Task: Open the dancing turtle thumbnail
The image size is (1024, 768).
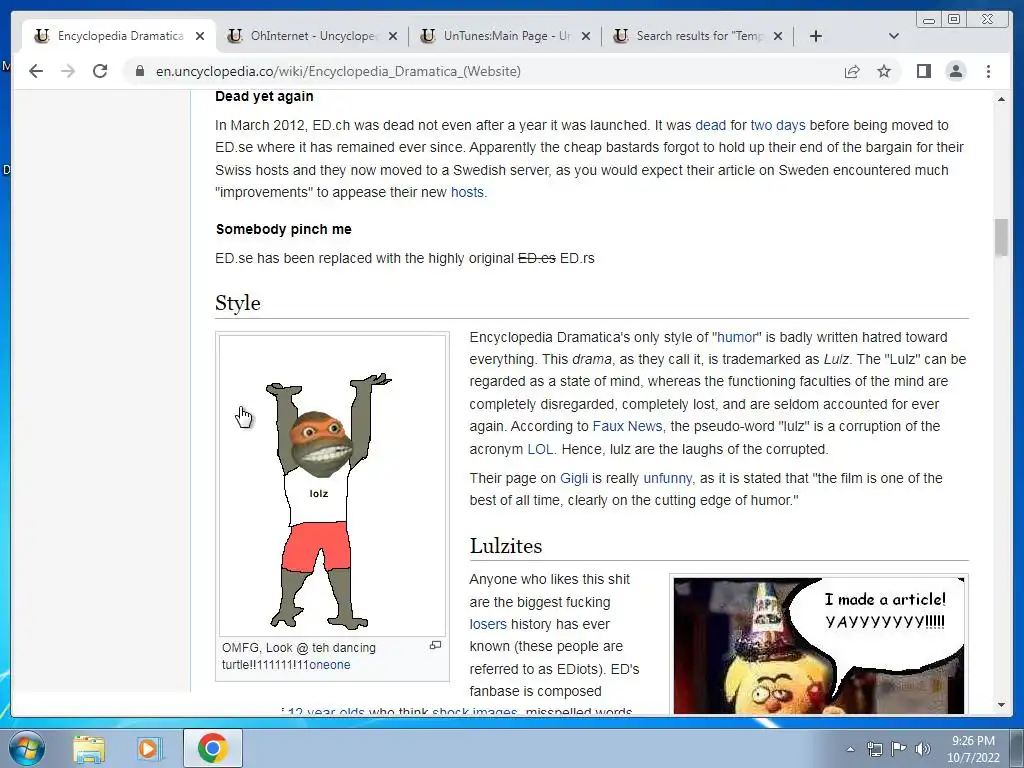Action: click(332, 486)
